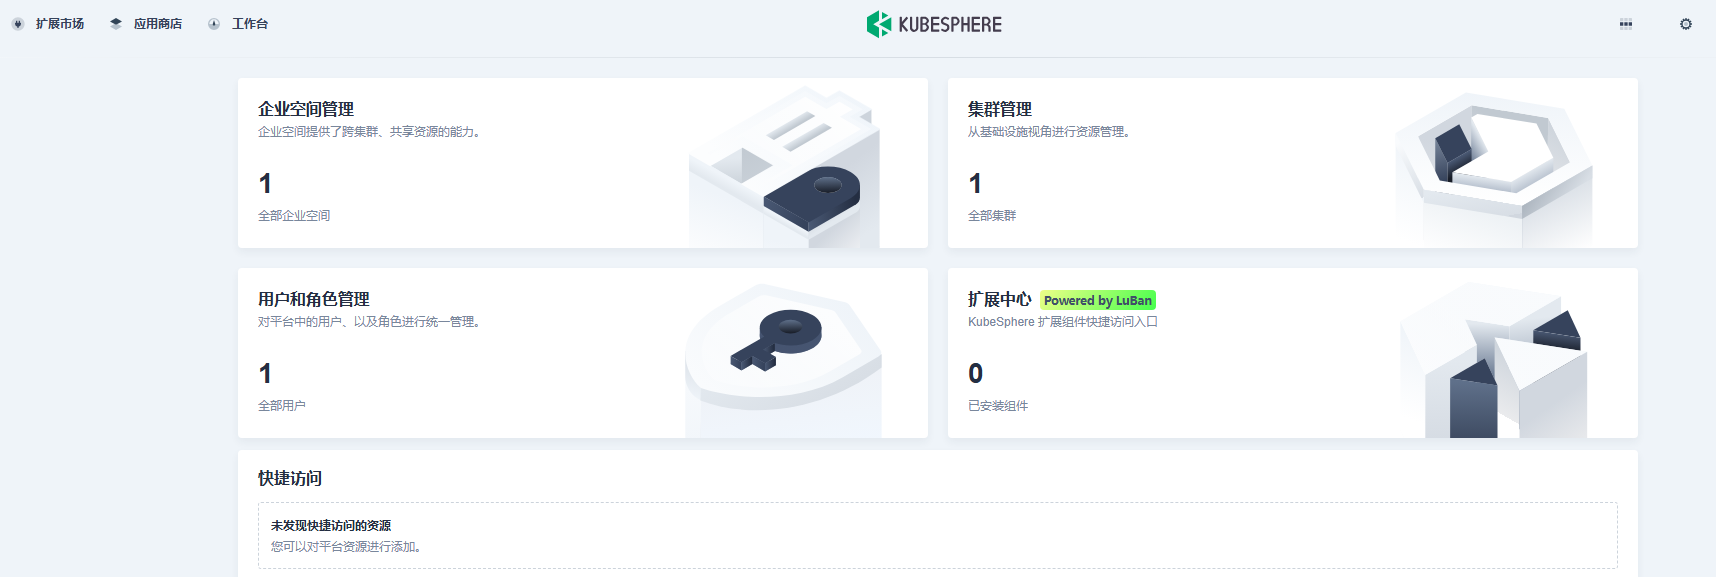Click the 应用商店 layers icon
Image resolution: width=1716 pixels, height=577 pixels.
[x=116, y=24]
